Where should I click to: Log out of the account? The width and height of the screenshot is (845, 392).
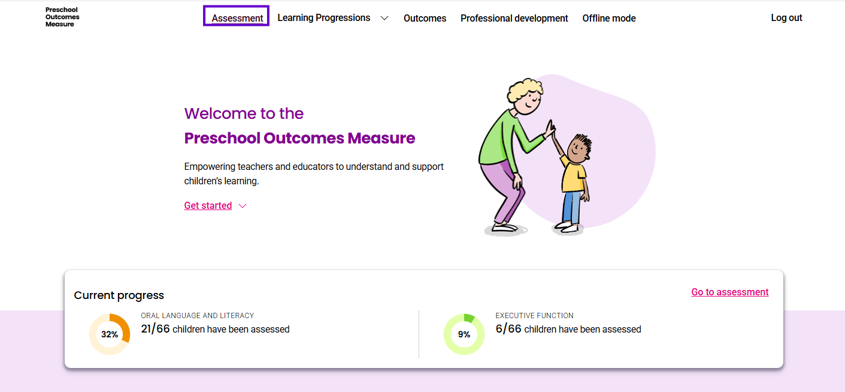[x=786, y=18]
